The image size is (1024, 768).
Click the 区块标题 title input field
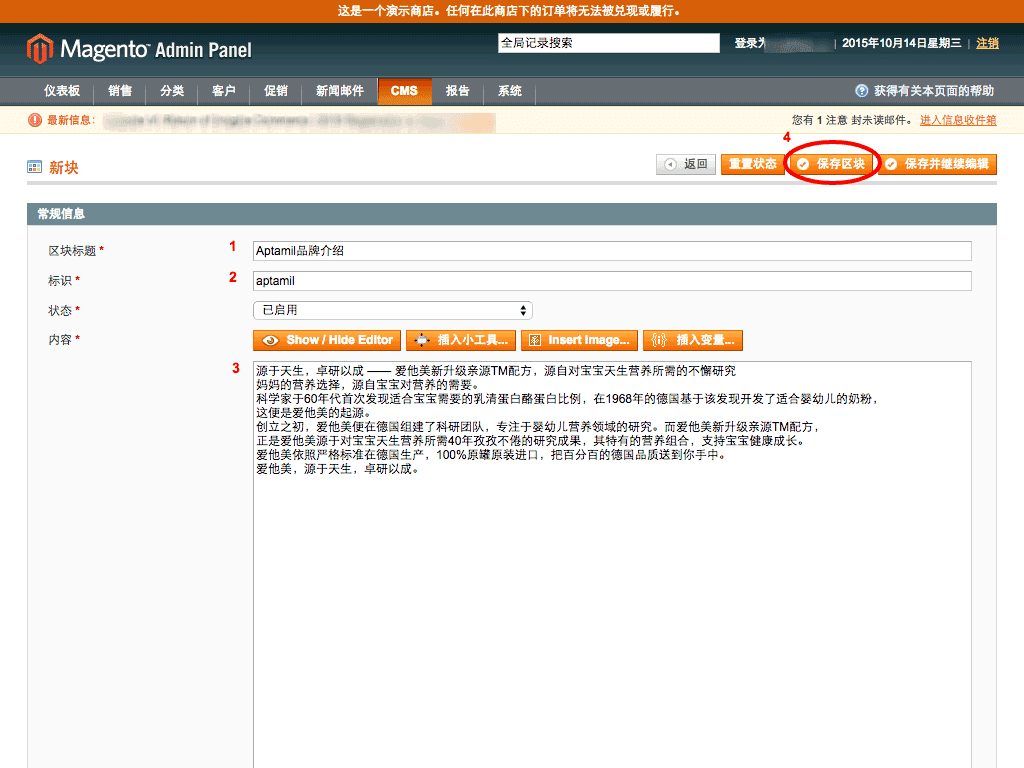click(x=612, y=251)
